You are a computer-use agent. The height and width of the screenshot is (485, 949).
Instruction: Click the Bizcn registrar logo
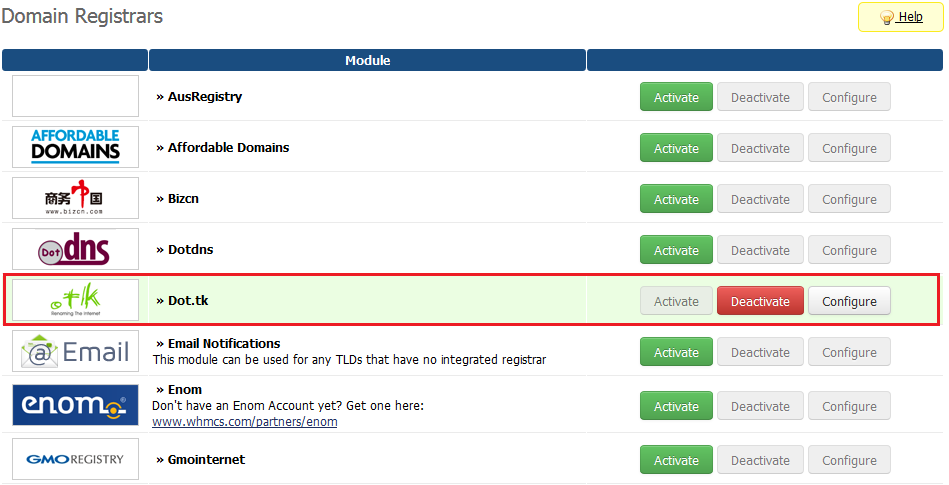(76, 198)
